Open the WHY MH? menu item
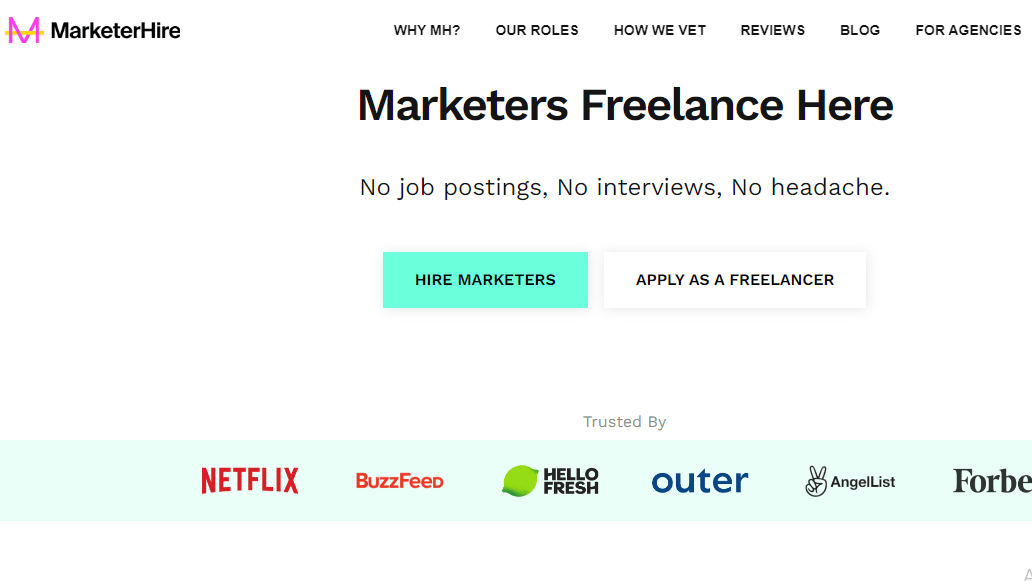The height and width of the screenshot is (581, 1032). click(x=426, y=30)
